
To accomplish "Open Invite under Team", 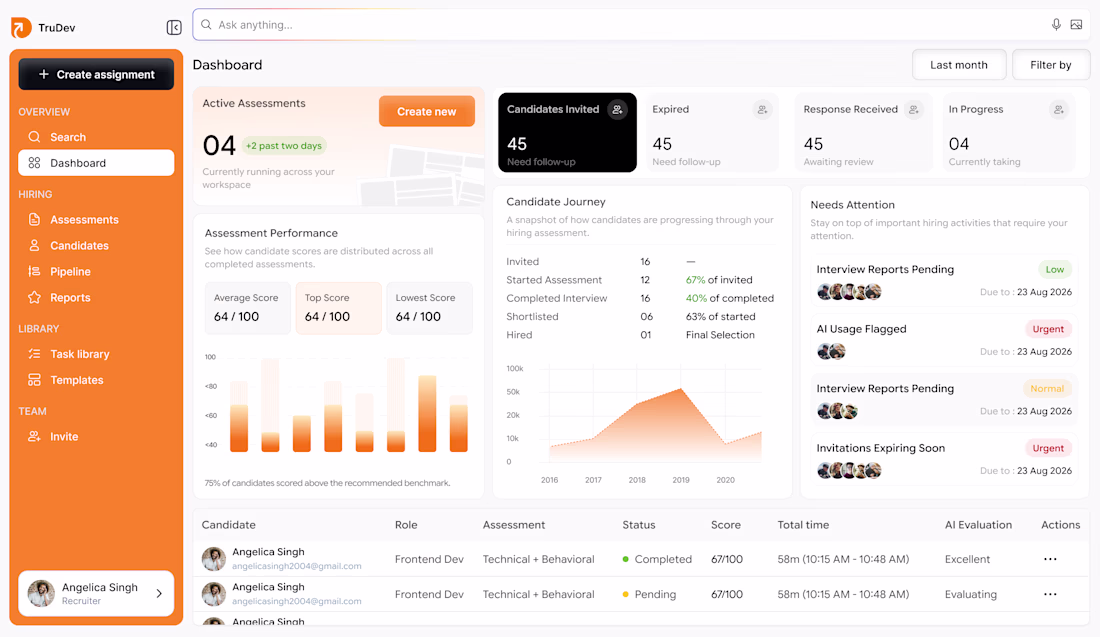I will [x=96, y=436].
